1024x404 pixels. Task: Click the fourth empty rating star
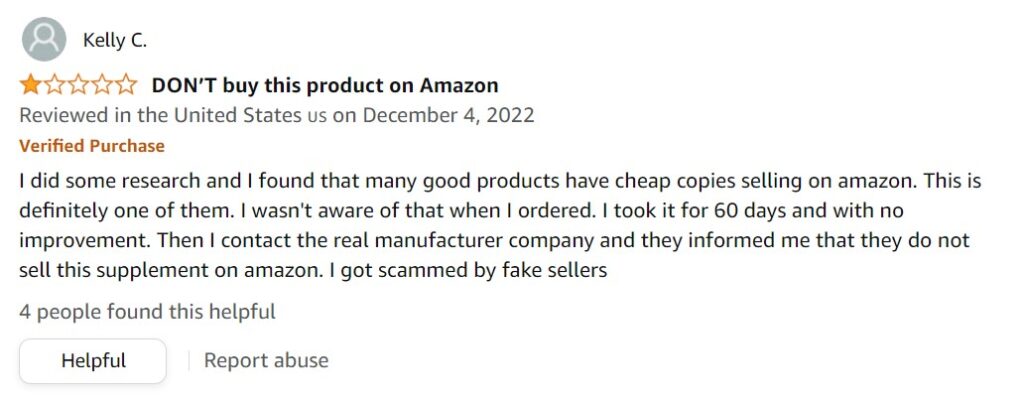click(x=102, y=85)
